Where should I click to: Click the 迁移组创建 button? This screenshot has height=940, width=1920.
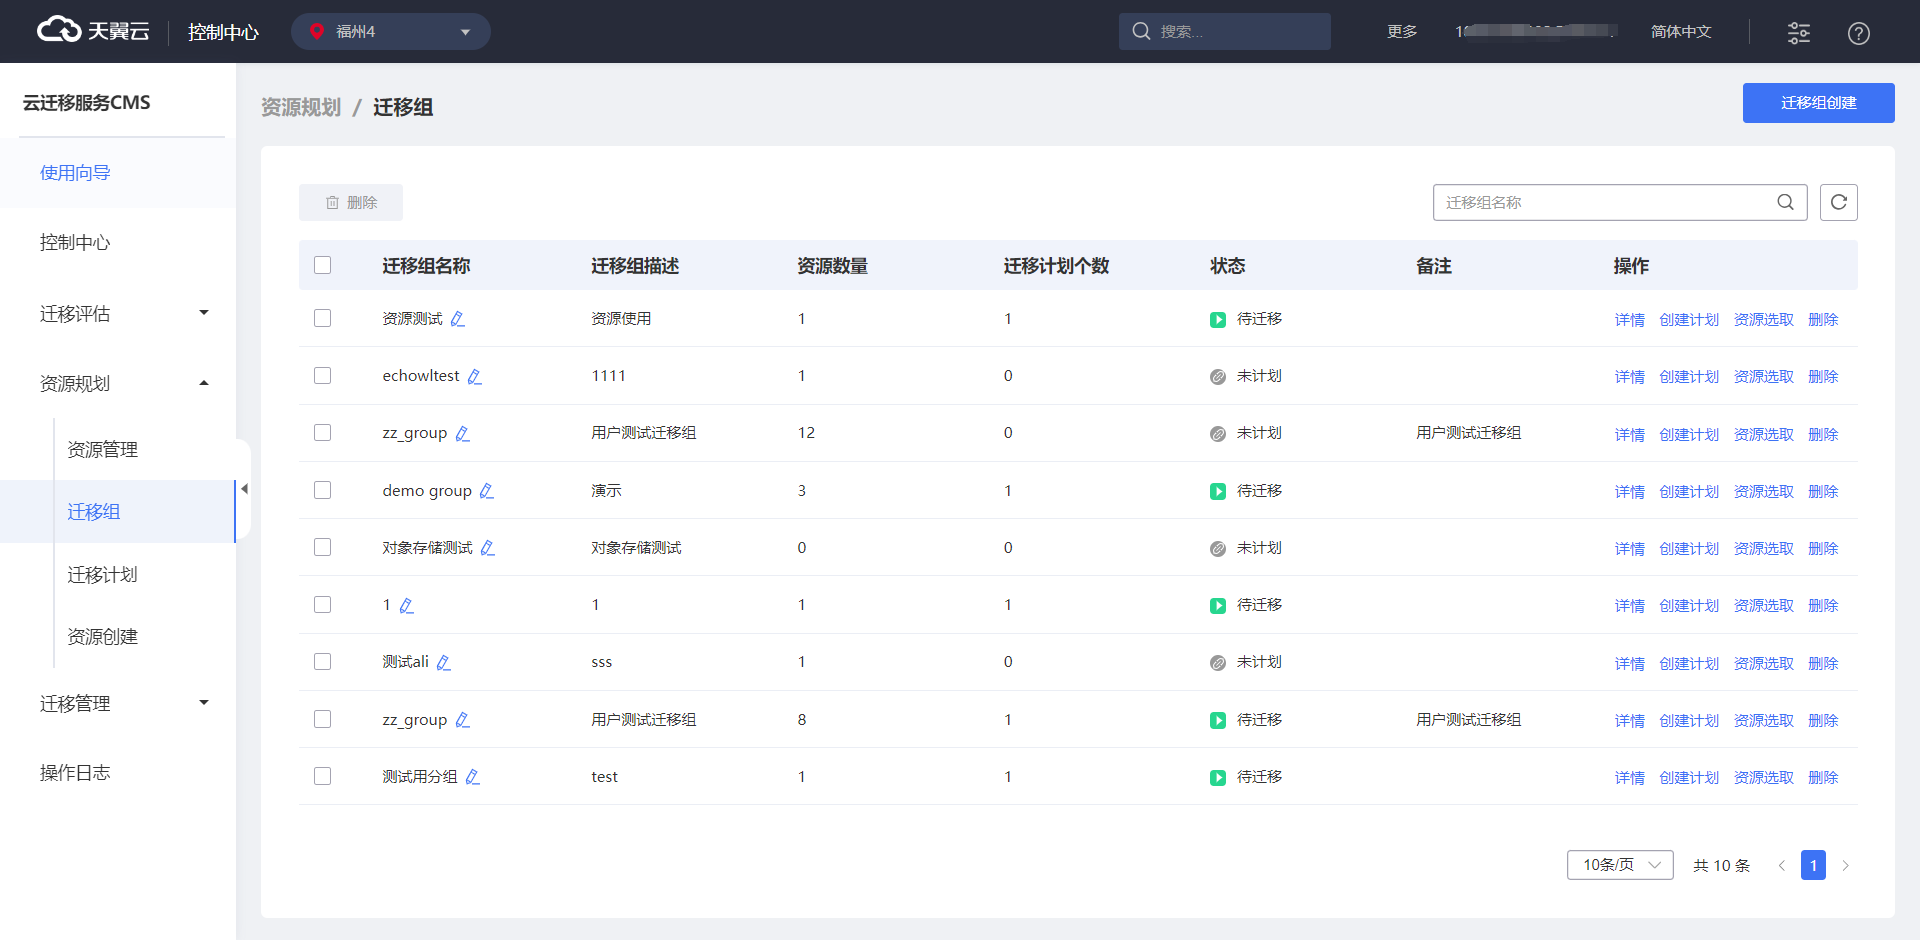(1819, 103)
